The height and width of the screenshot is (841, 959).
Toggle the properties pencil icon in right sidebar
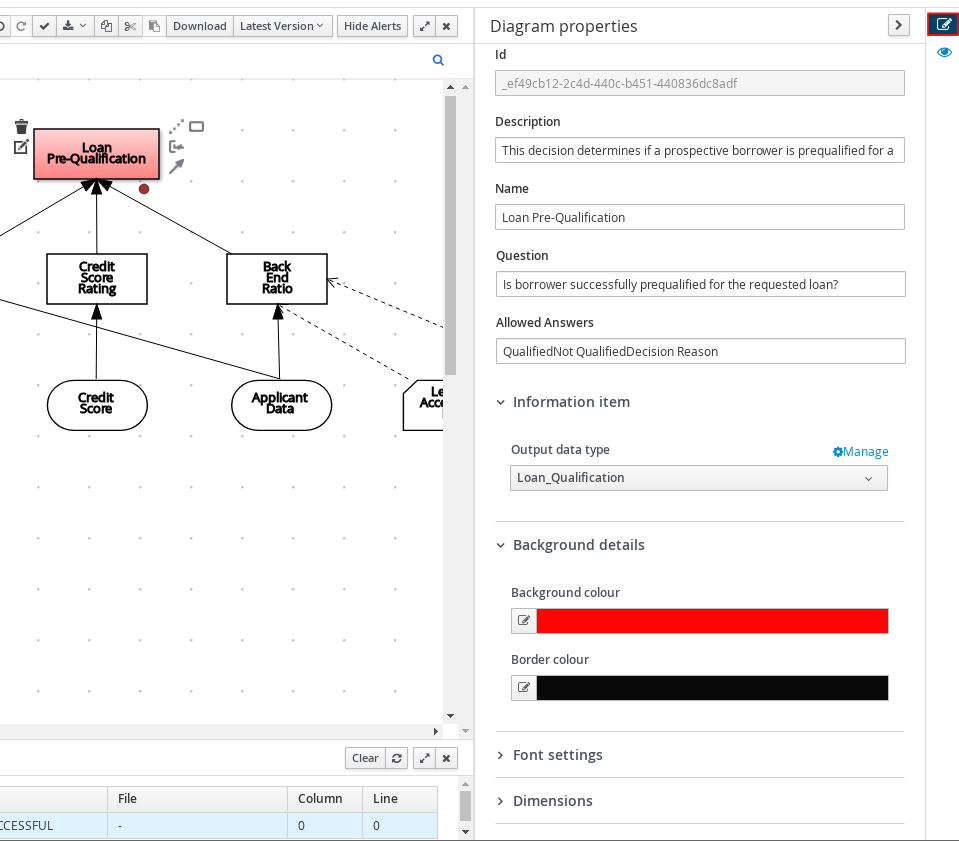coord(943,24)
